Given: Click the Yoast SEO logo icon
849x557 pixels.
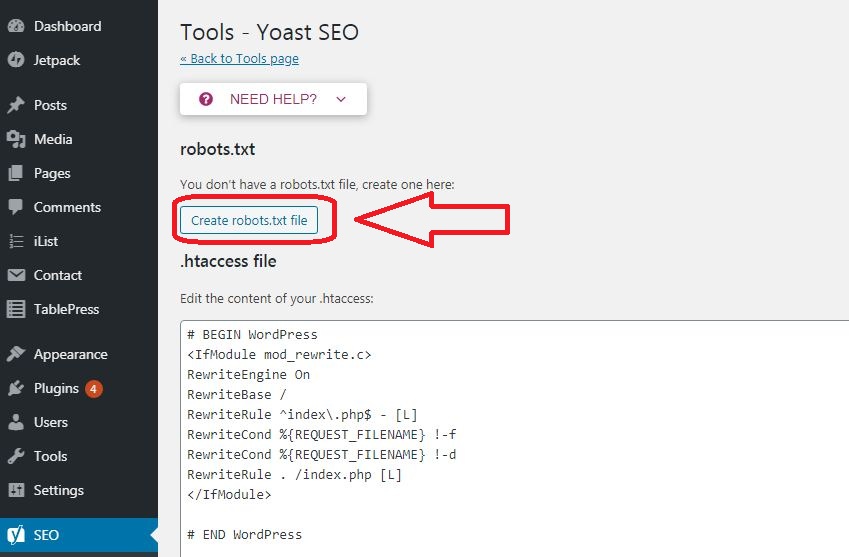Looking at the screenshot, I should (16, 535).
